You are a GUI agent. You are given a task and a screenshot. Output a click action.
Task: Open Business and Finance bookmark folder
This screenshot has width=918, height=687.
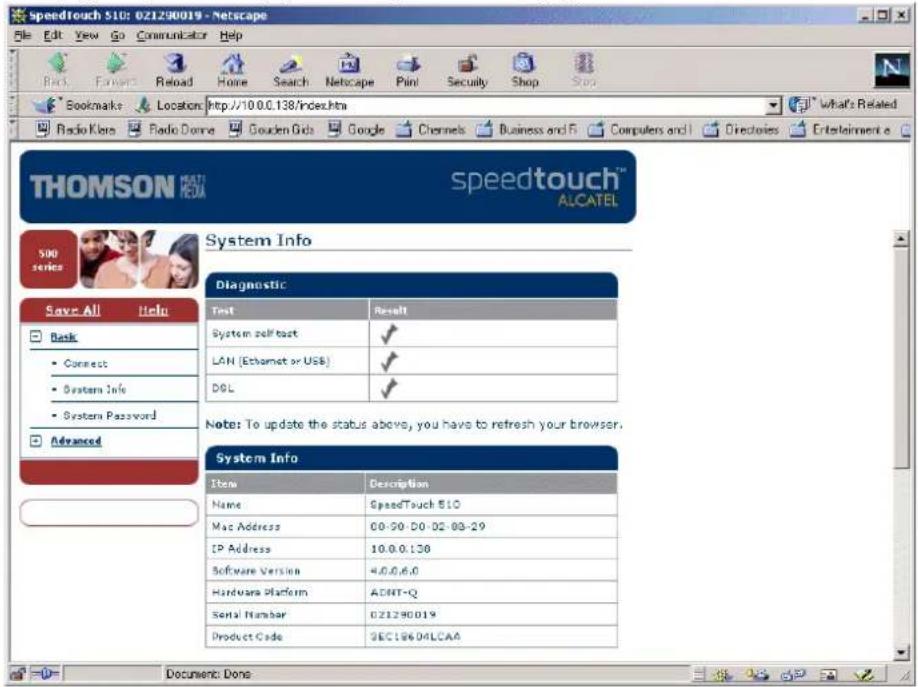526,129
